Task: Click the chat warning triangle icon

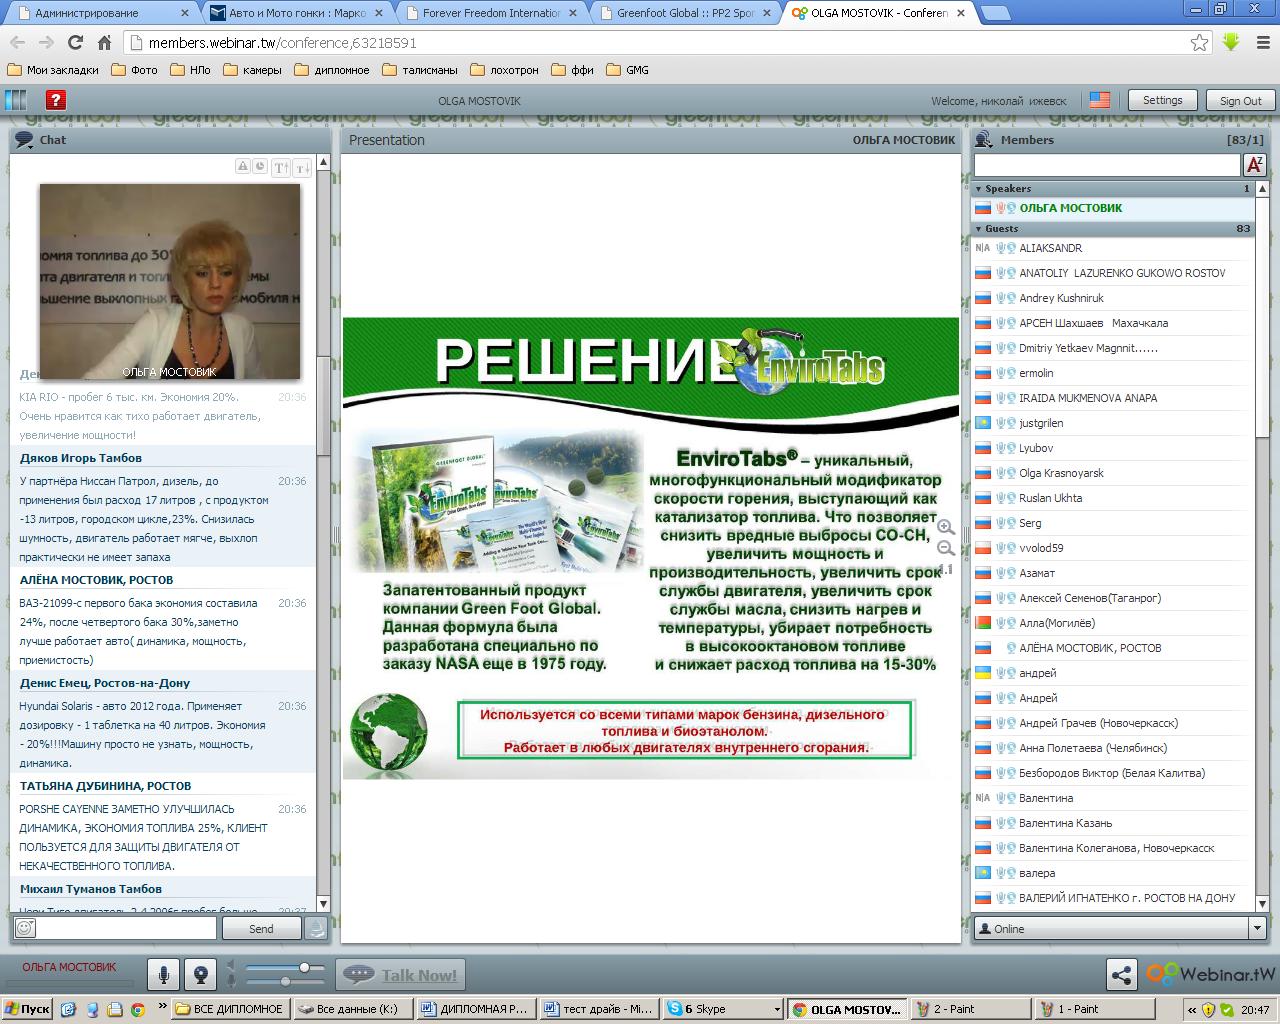Action: 243,166
